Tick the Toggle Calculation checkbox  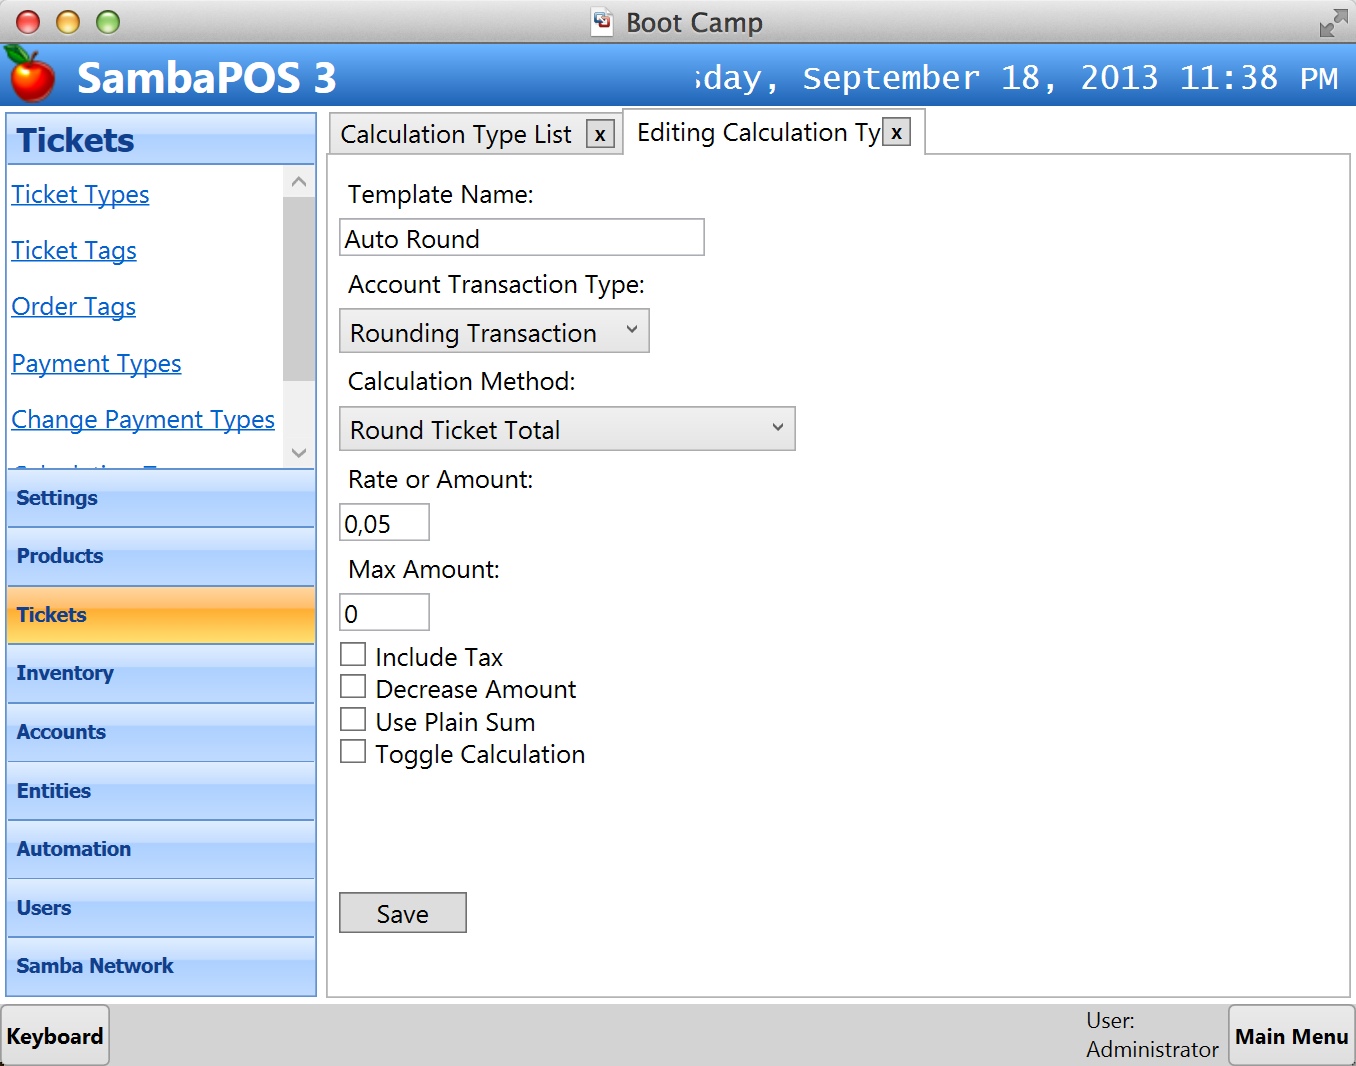click(x=353, y=752)
